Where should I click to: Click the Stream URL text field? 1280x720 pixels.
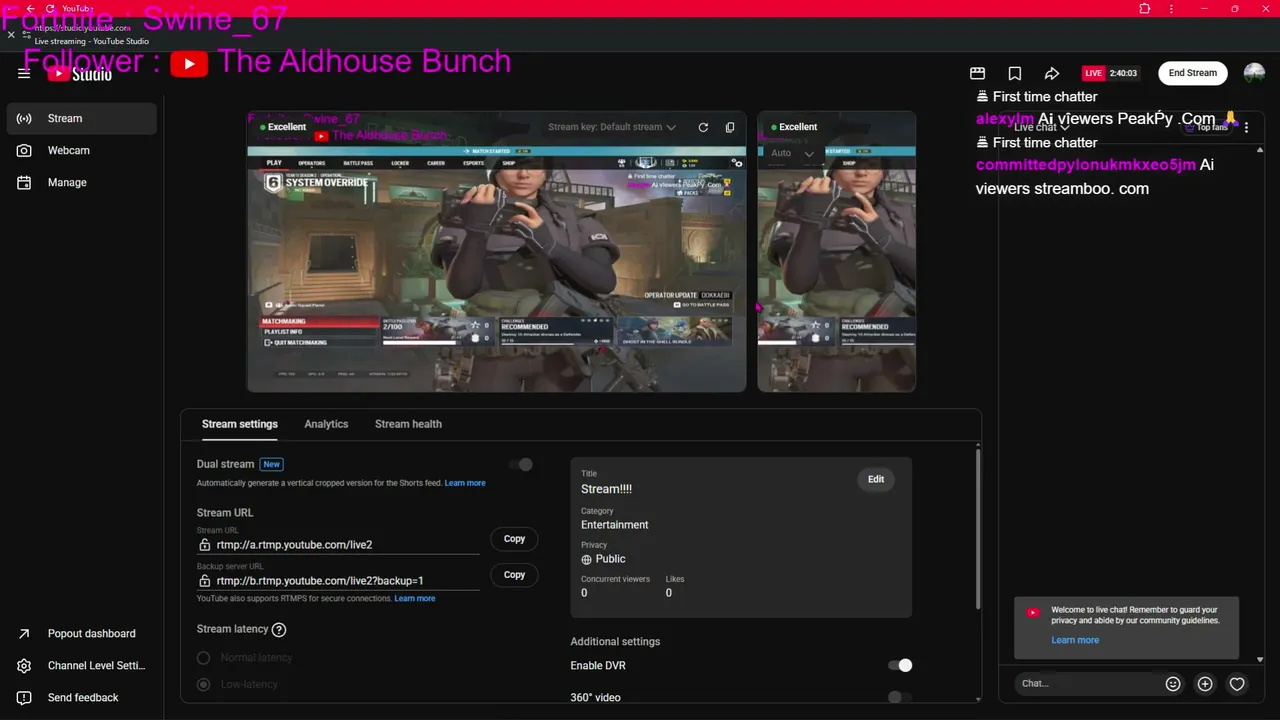pos(338,545)
